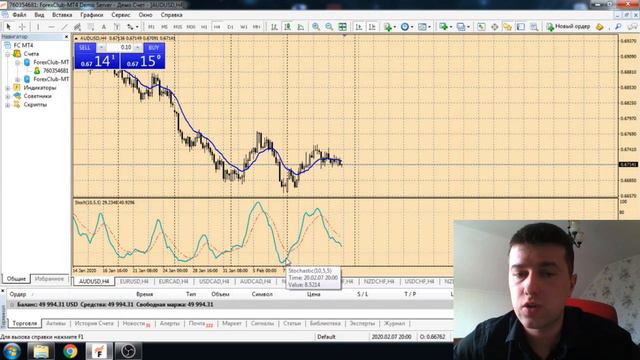Image resolution: width=640 pixels, height=360 pixels.
Task: Switch chart to candlestick mode
Action: [287, 27]
